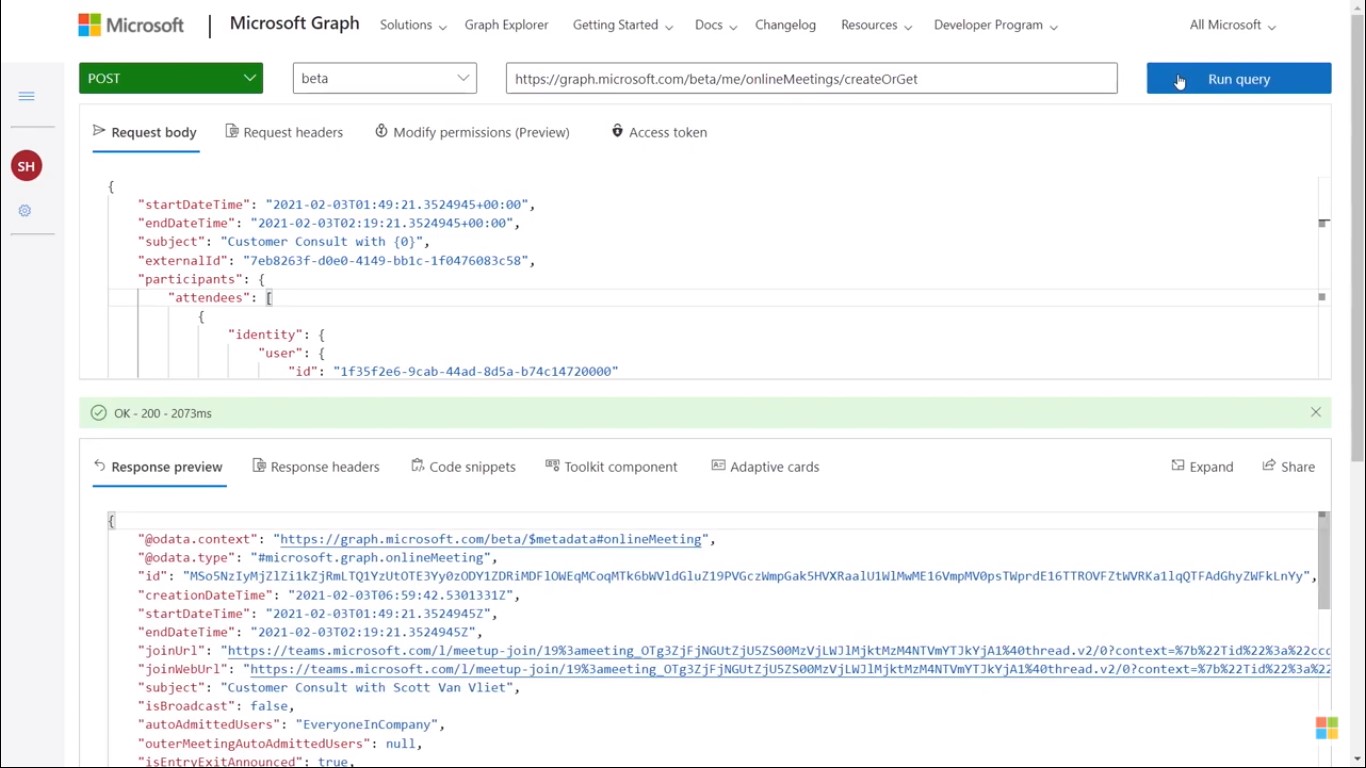Expand the Resources menu
The height and width of the screenshot is (768, 1366).
[876, 25]
